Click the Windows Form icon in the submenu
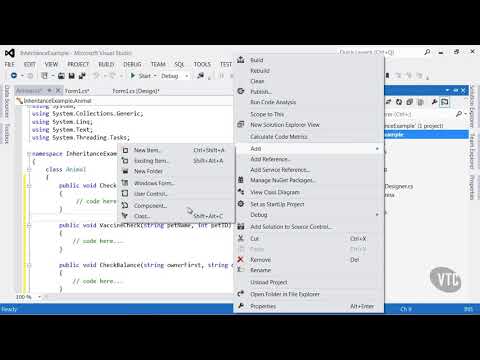The width and height of the screenshot is (480, 360). click(x=125, y=183)
